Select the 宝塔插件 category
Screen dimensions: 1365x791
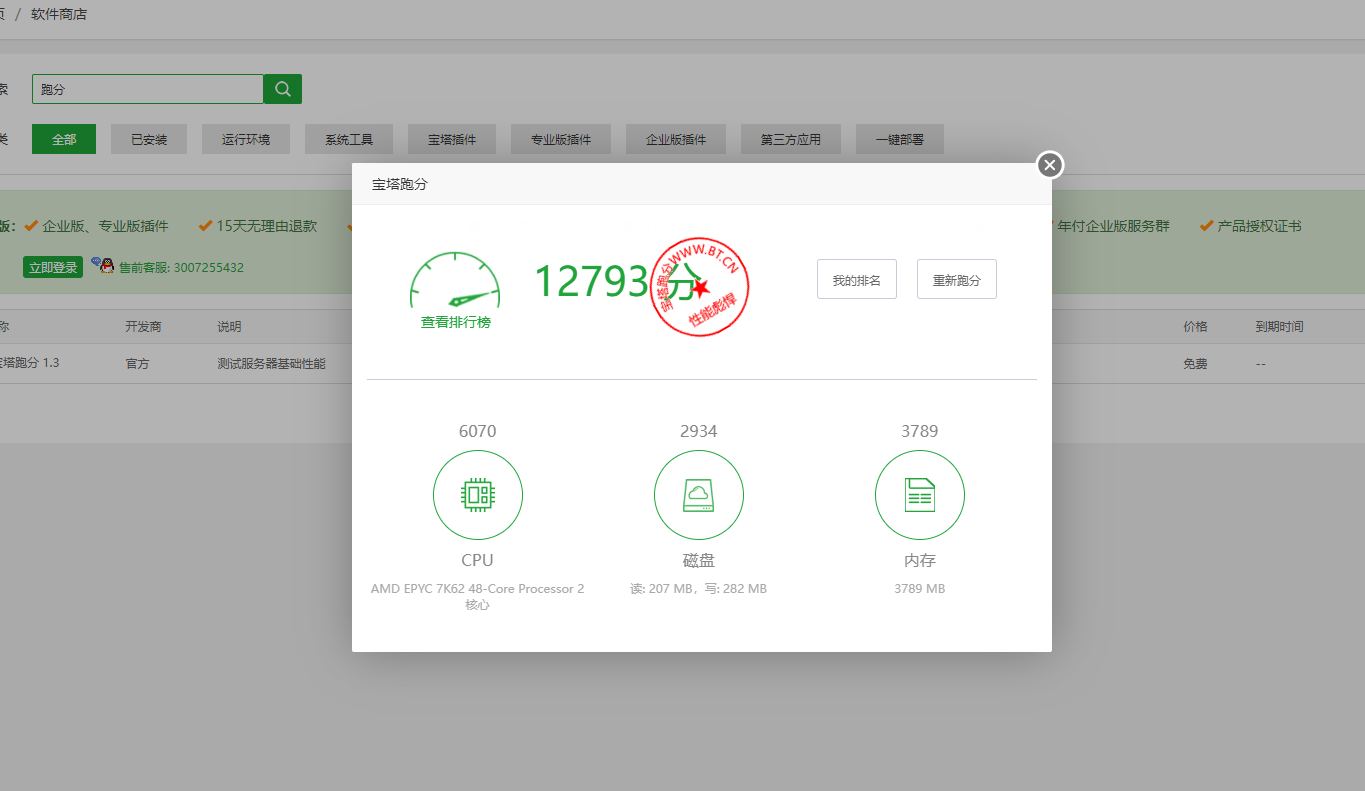(x=451, y=139)
